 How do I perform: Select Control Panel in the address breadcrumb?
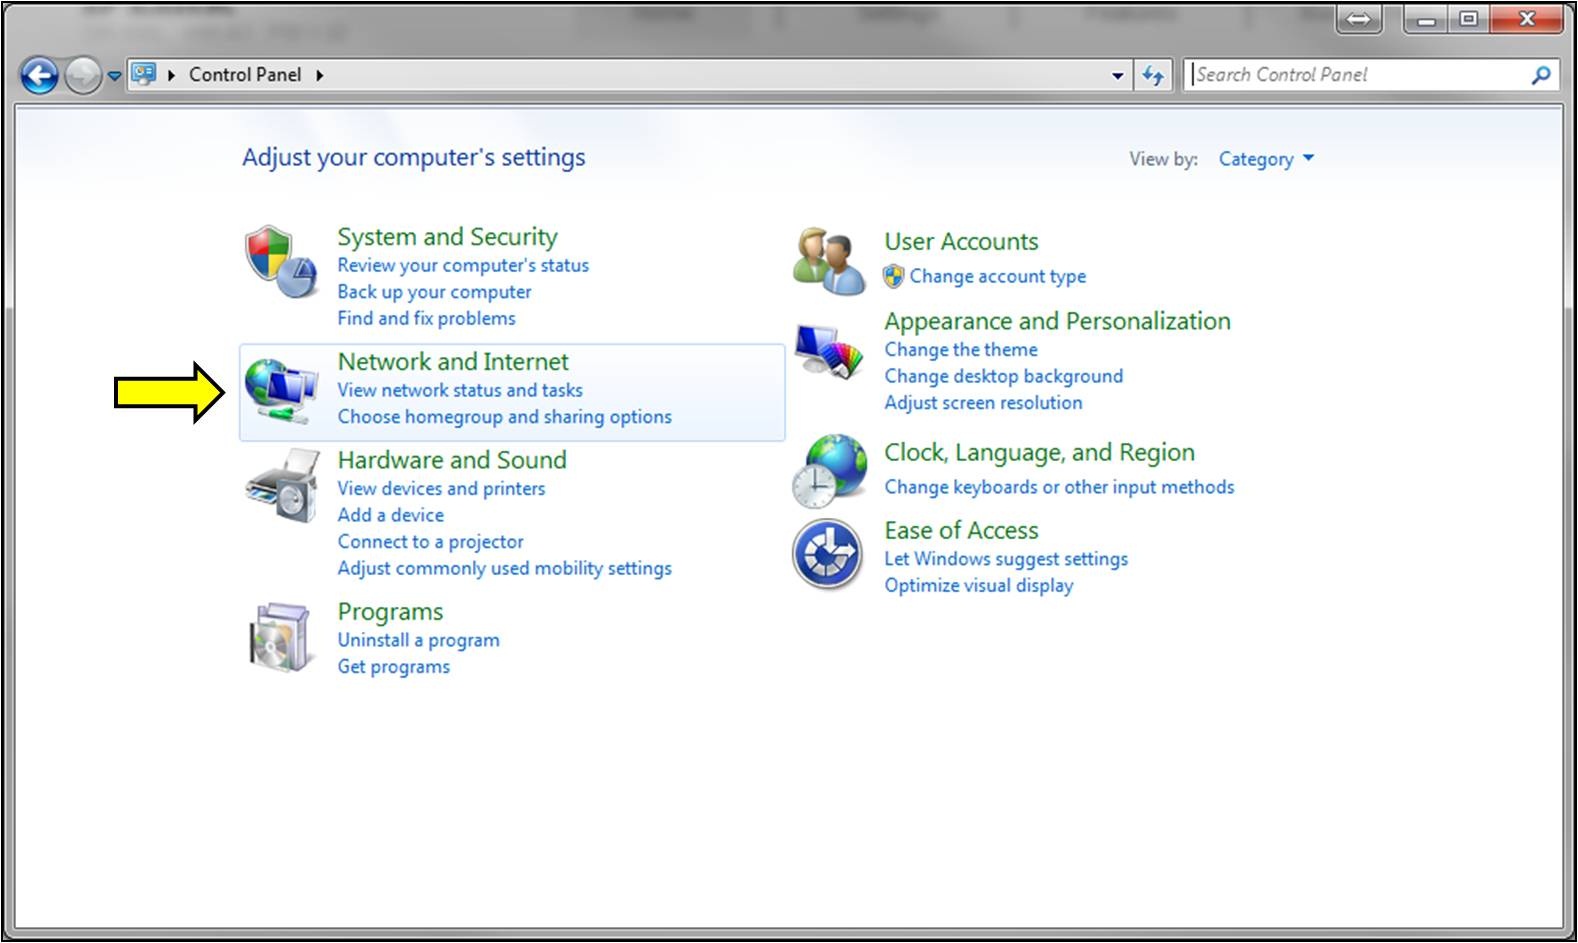tap(245, 74)
